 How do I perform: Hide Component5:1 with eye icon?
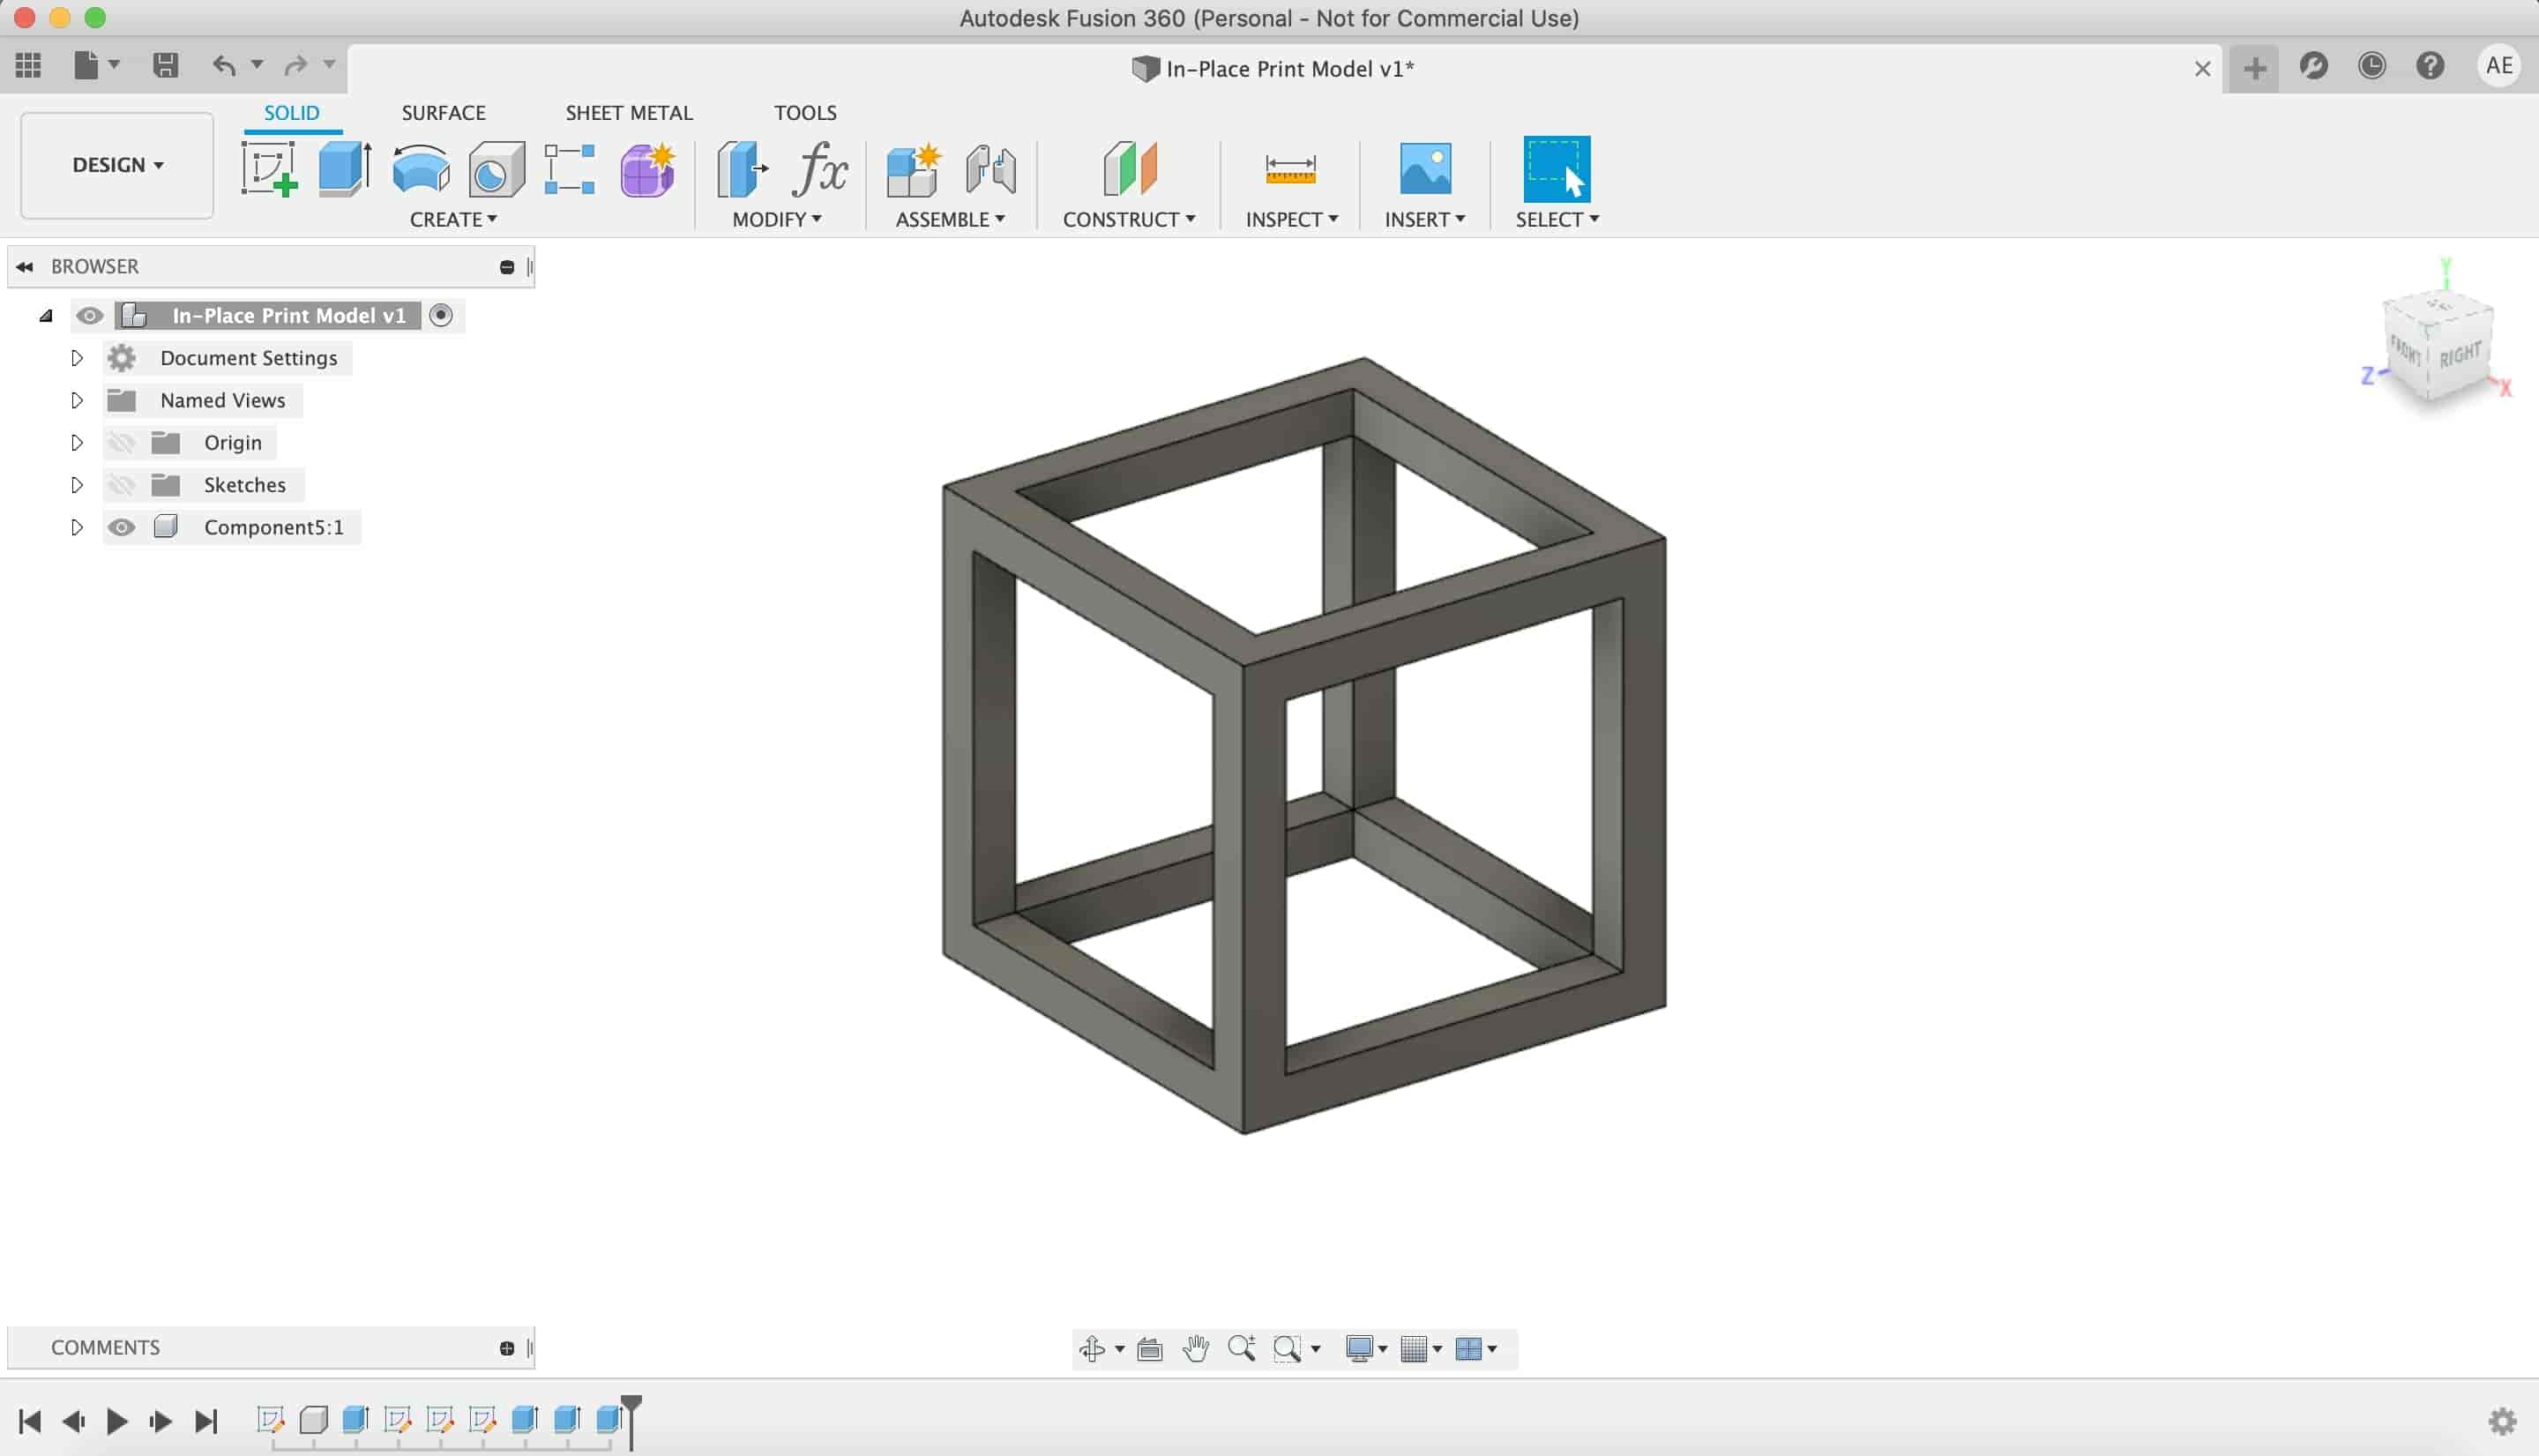click(x=121, y=527)
